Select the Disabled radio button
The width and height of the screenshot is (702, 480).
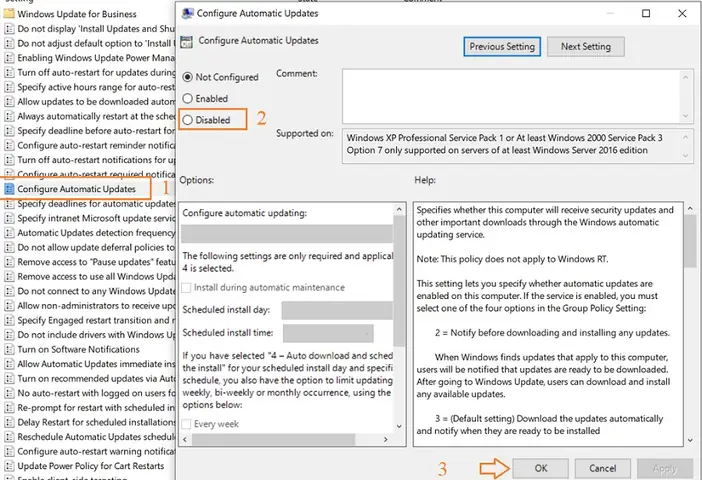click(188, 120)
